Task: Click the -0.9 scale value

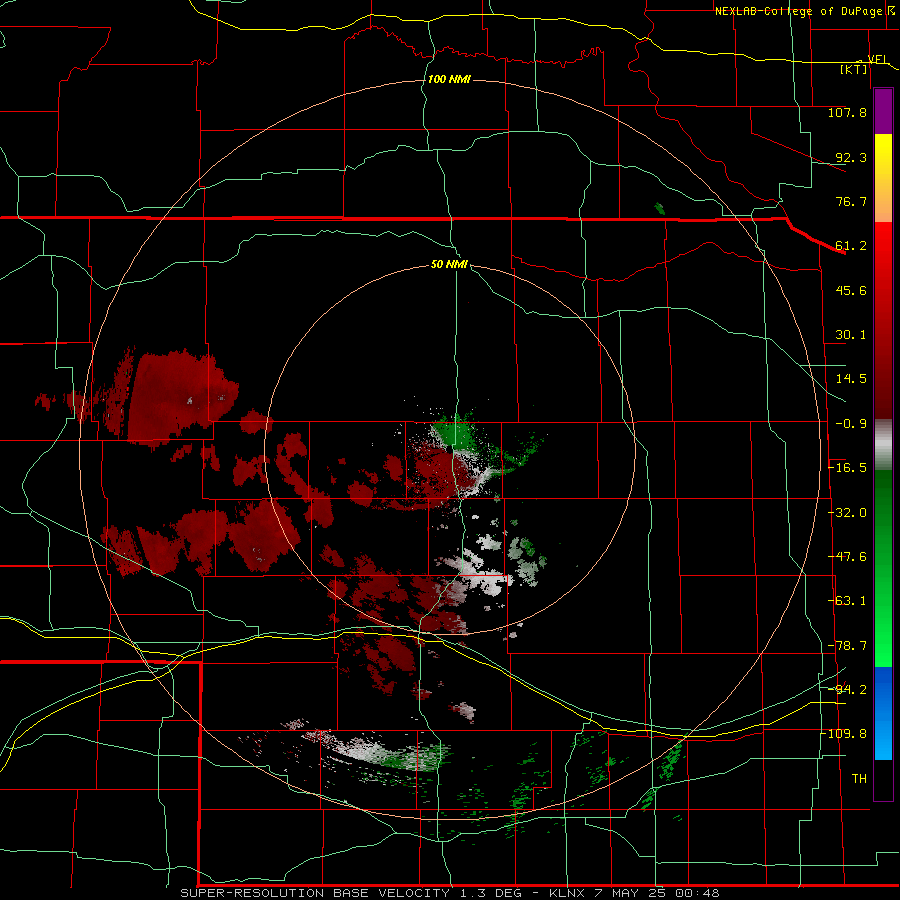Action: (x=851, y=424)
